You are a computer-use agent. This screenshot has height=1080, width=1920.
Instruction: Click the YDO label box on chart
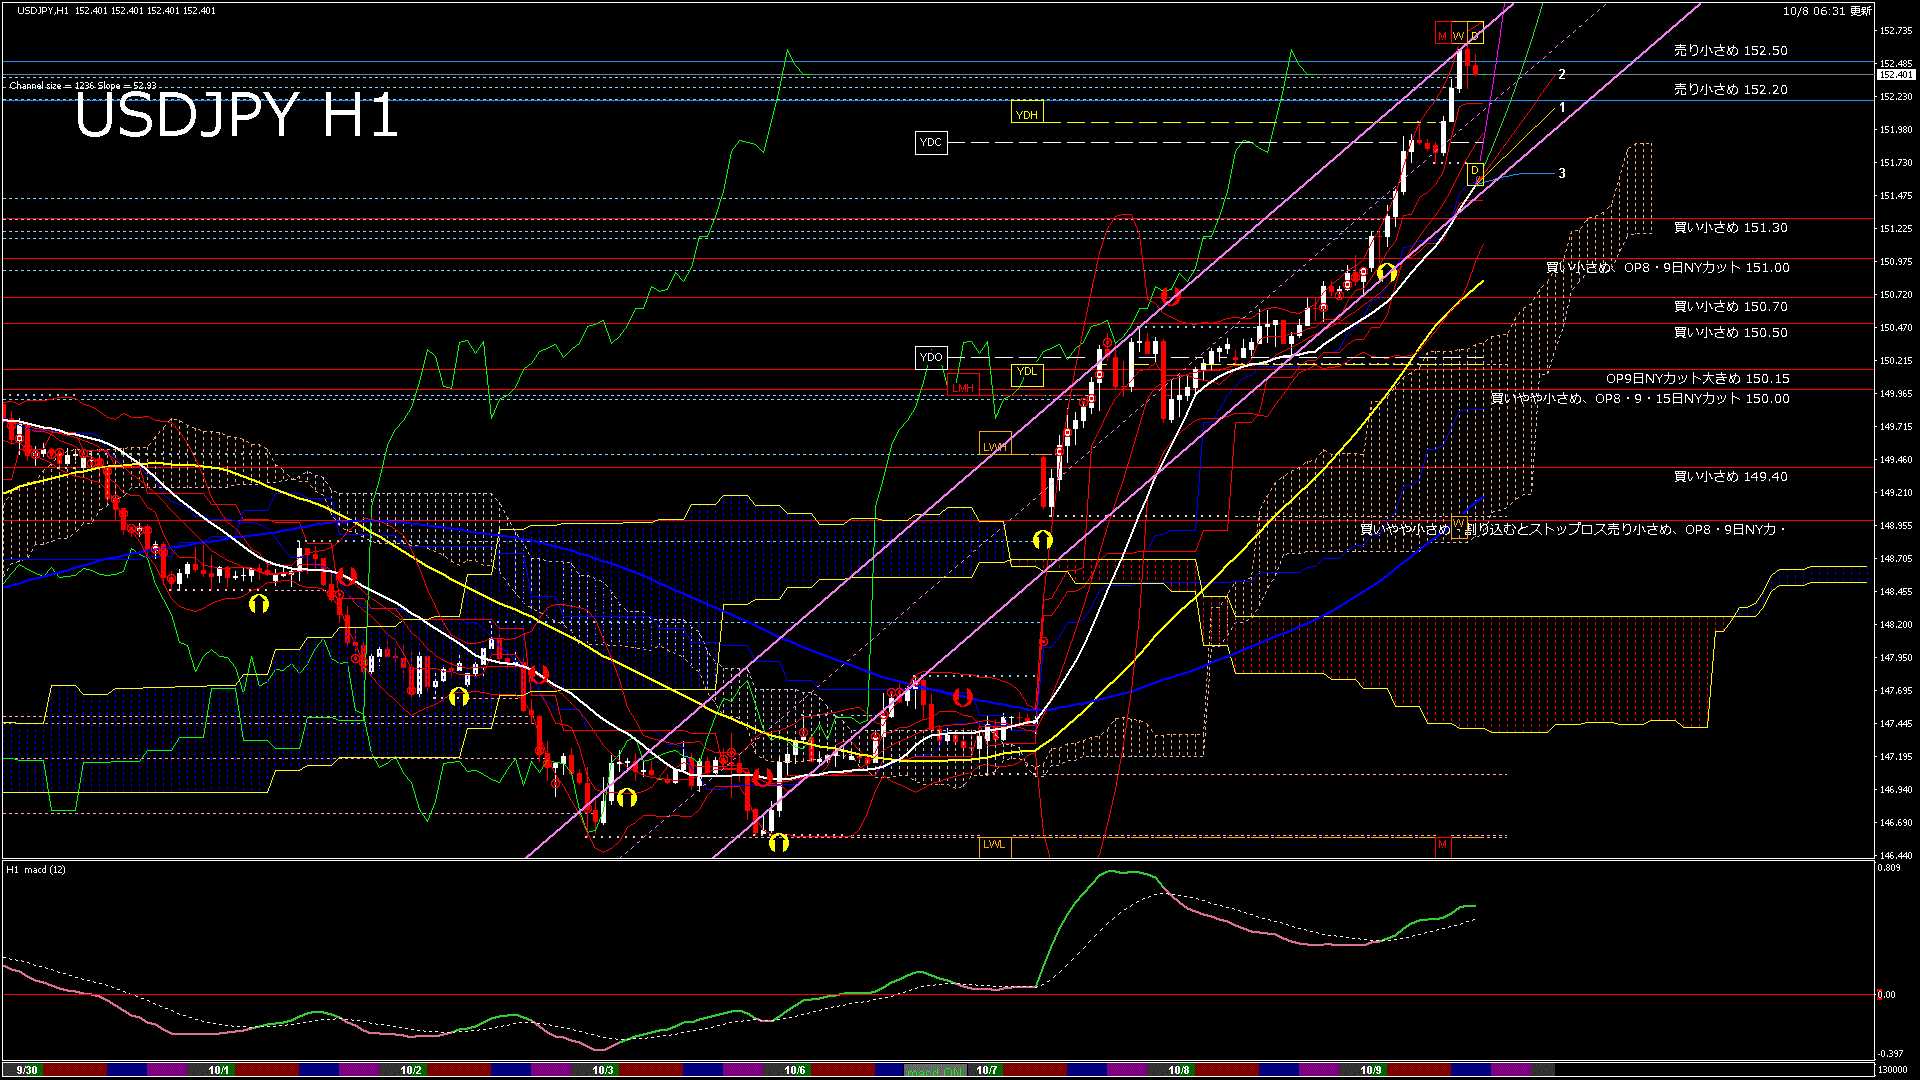[930, 357]
